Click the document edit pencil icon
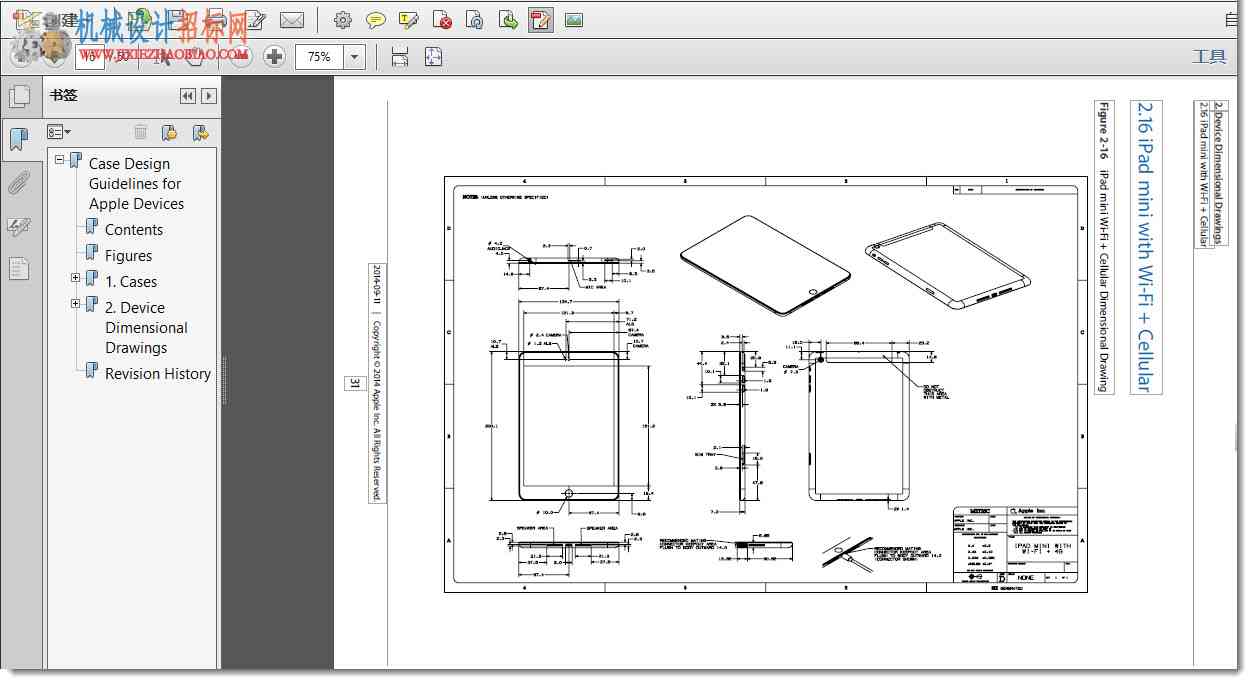Image resolution: width=1252 pixels, height=684 pixels. click(x=256, y=20)
